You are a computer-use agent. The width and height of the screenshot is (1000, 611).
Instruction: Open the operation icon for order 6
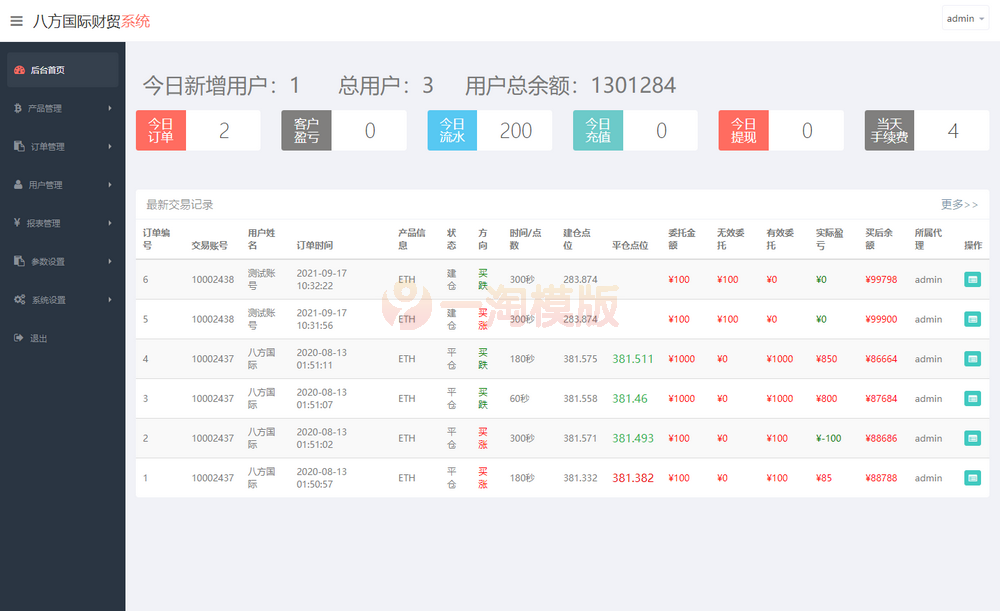pyautogui.click(x=972, y=279)
